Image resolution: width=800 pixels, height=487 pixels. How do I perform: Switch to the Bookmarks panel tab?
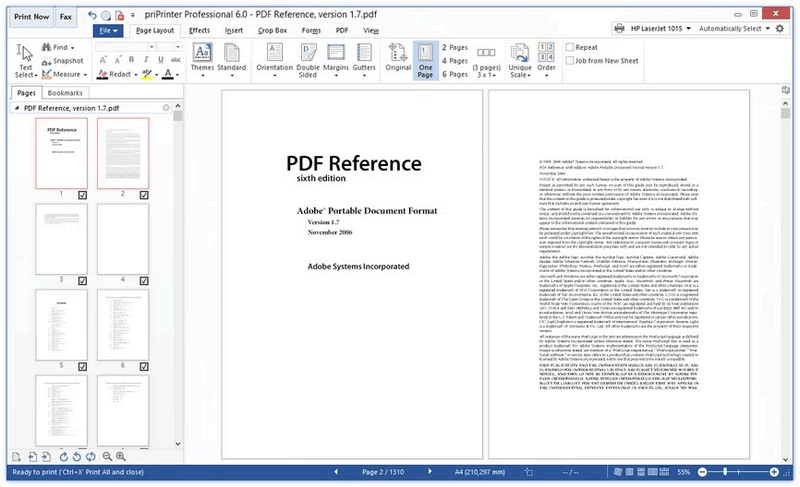click(65, 93)
